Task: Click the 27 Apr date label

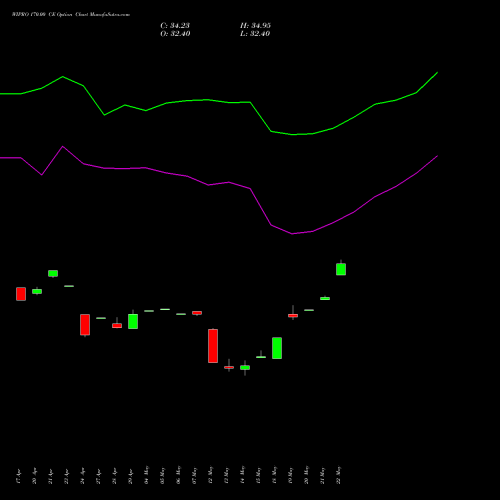Action: 99,476
